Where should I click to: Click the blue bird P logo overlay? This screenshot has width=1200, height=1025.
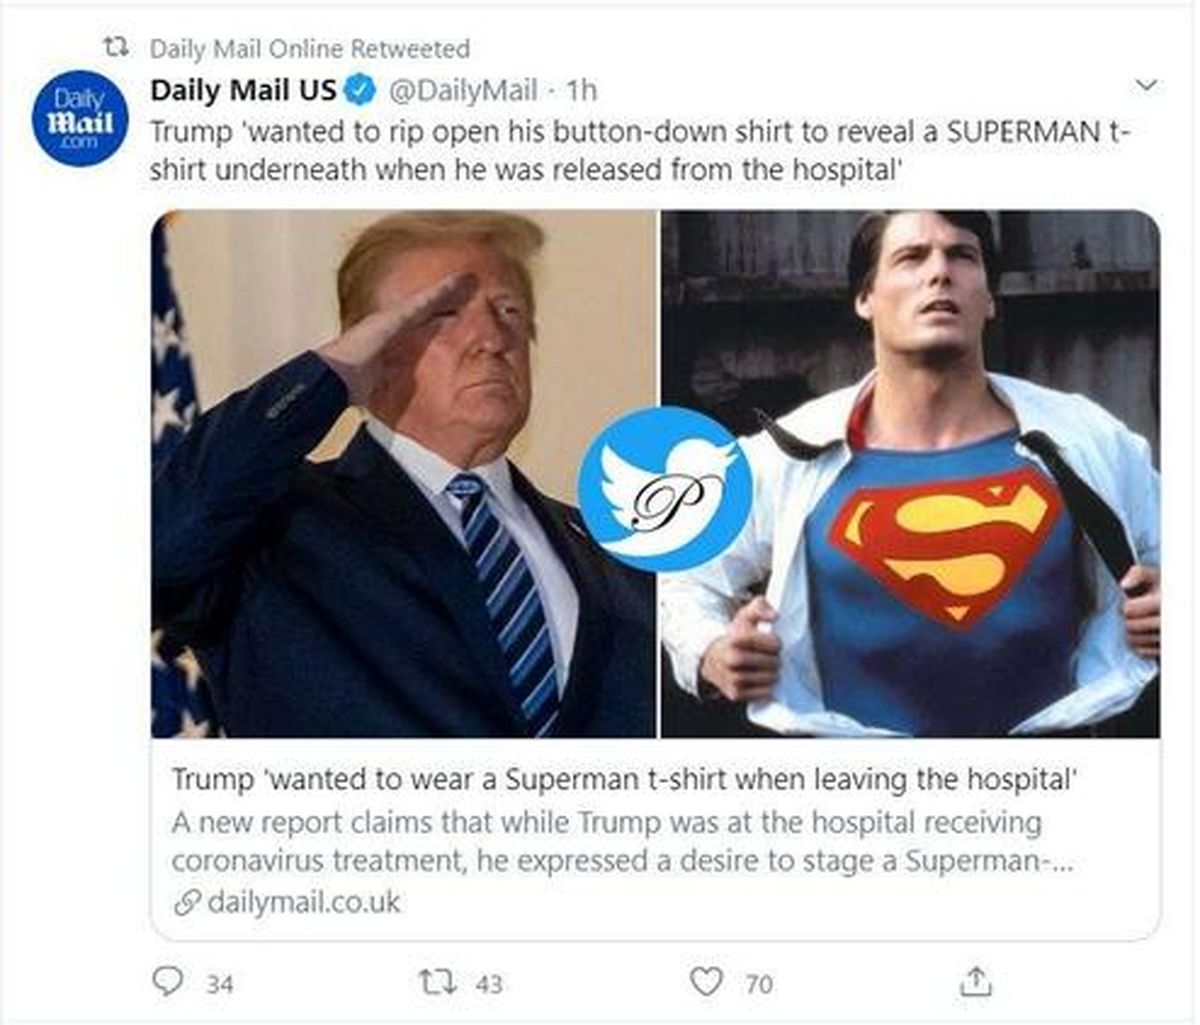[664, 489]
